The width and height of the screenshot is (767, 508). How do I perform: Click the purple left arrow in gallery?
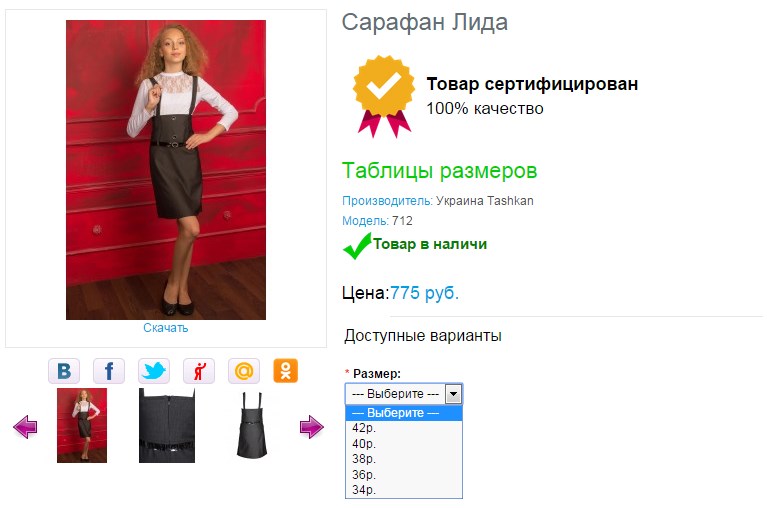25,427
